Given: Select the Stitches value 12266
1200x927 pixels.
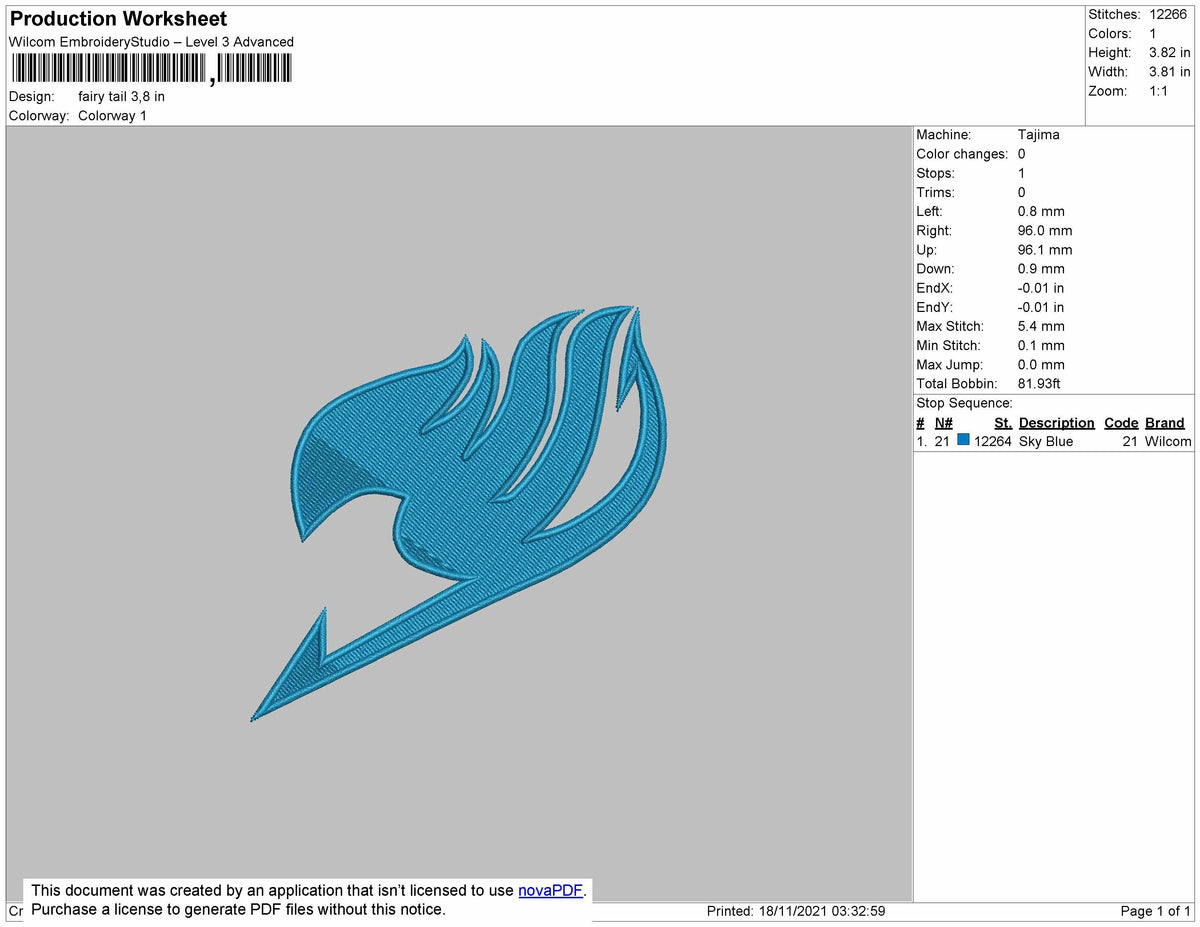Looking at the screenshot, I should click(x=1168, y=15).
